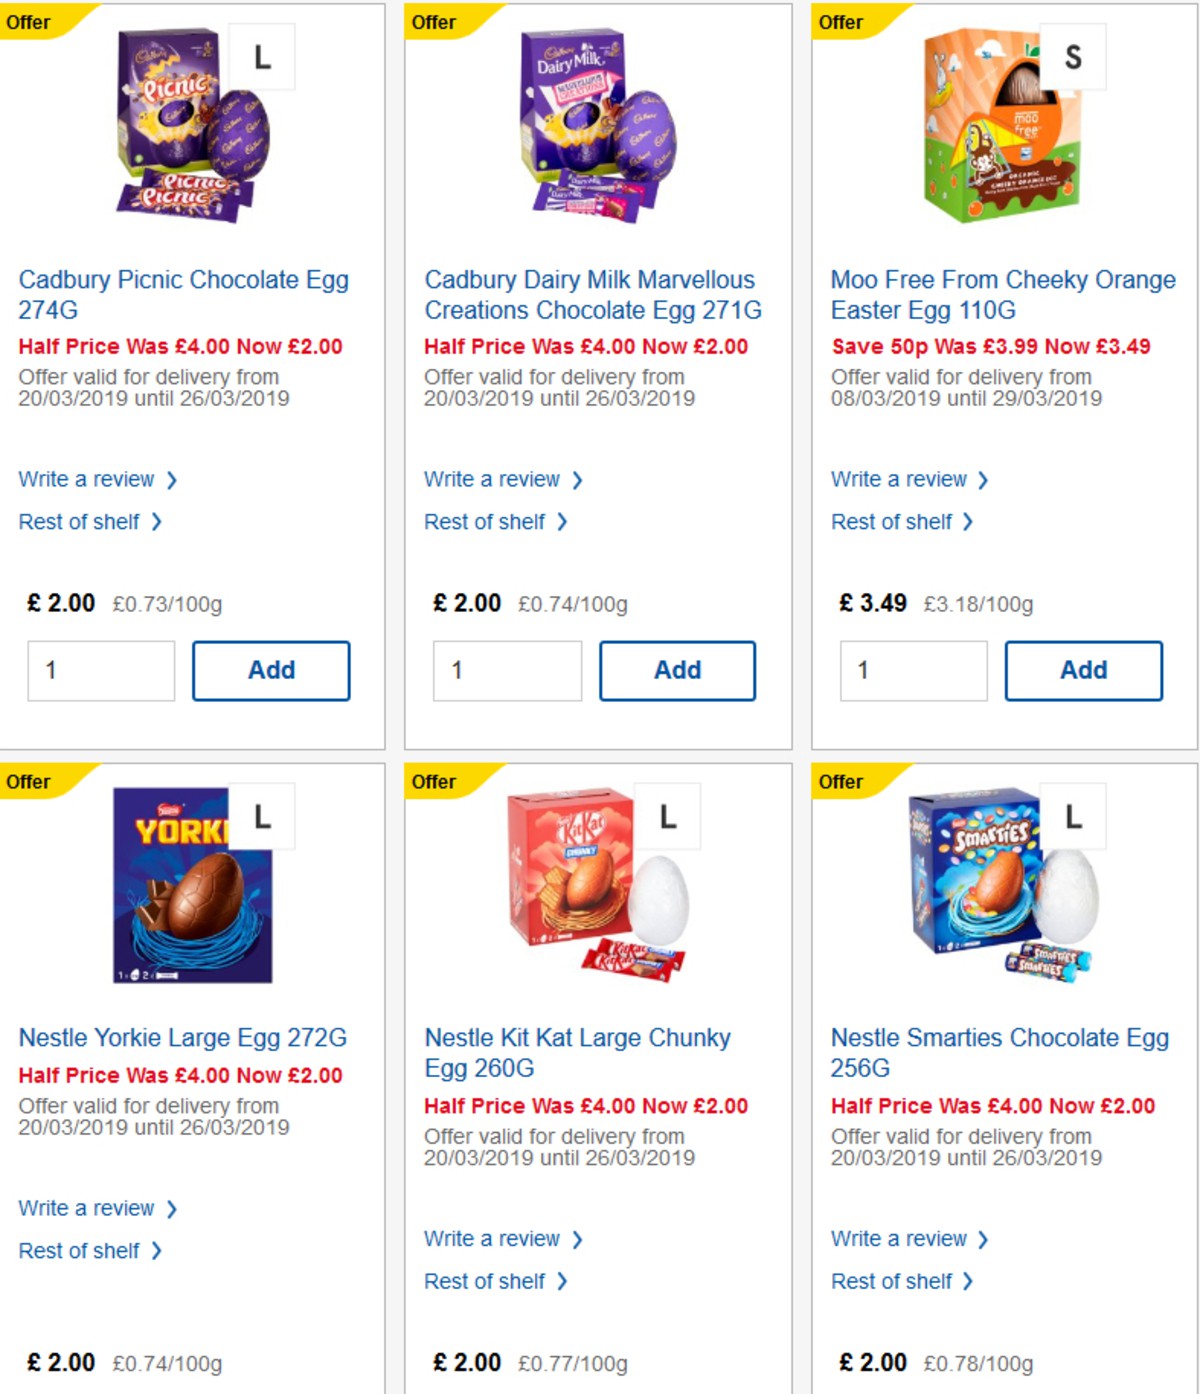Click the yellow Offer badge on Cadbury Picnic
1200x1394 pixels.
click(30, 22)
